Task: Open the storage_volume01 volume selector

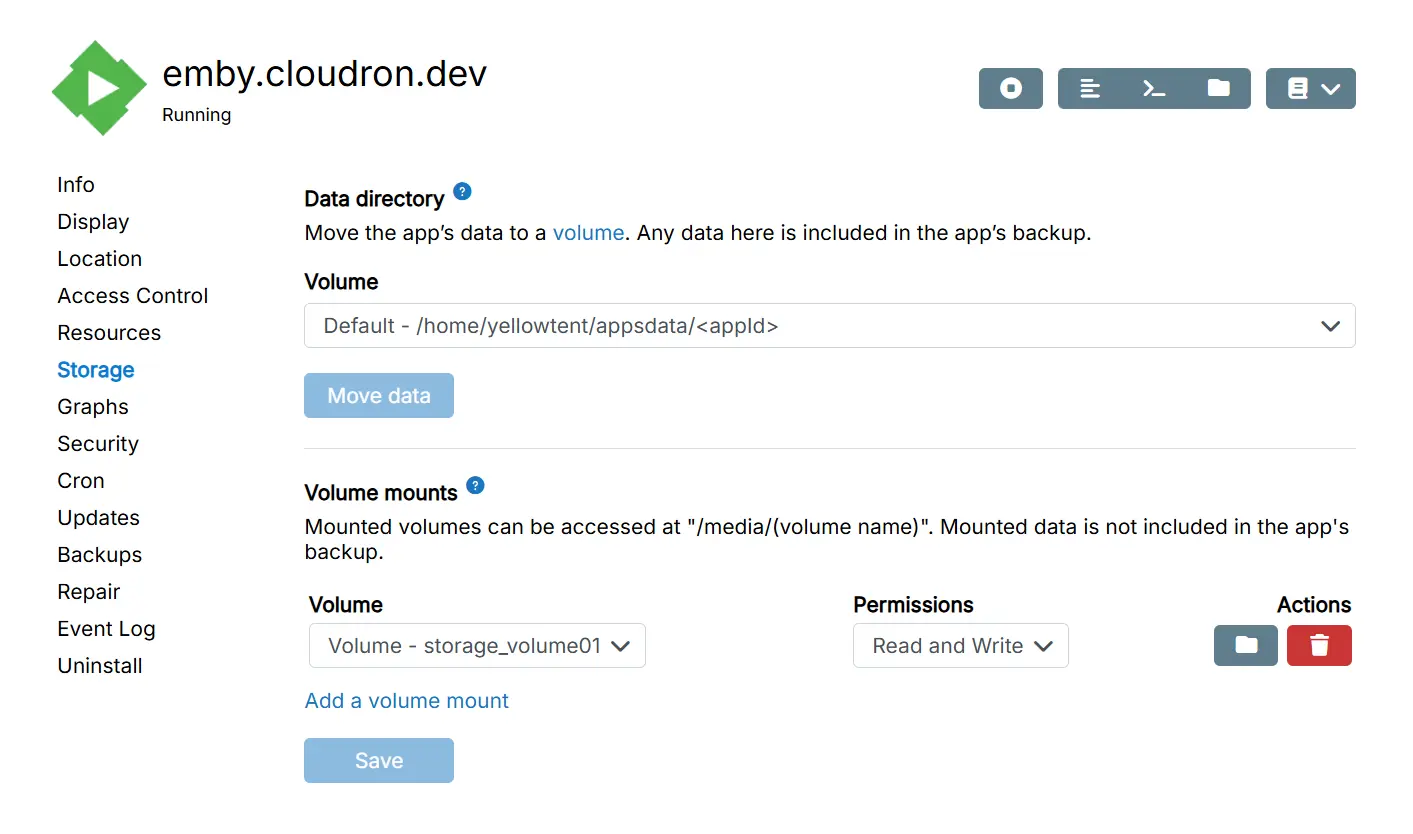Action: click(x=477, y=646)
